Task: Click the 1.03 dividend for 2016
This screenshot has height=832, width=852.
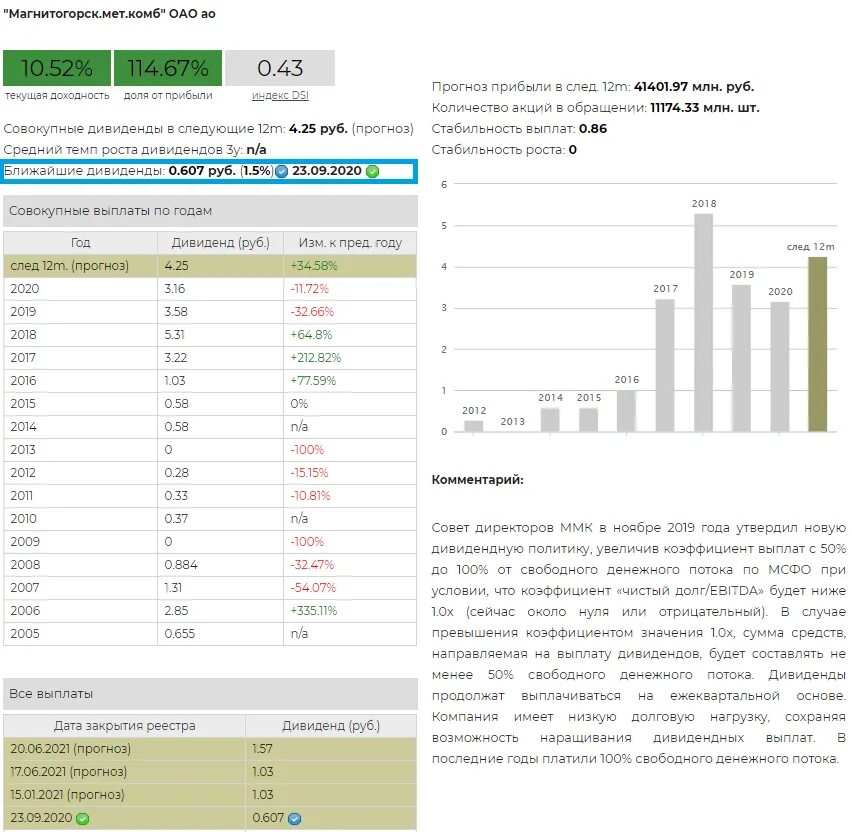Action: (175, 381)
